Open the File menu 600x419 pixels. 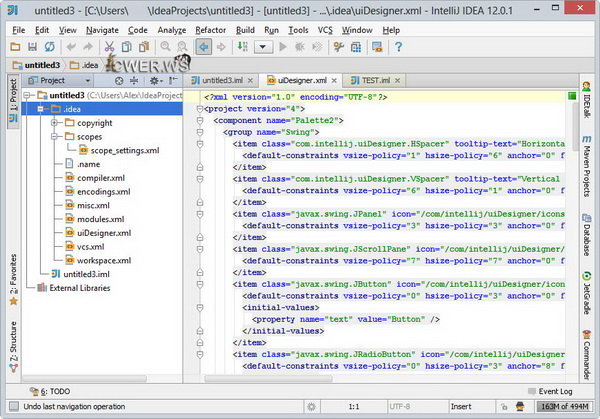pos(19,30)
